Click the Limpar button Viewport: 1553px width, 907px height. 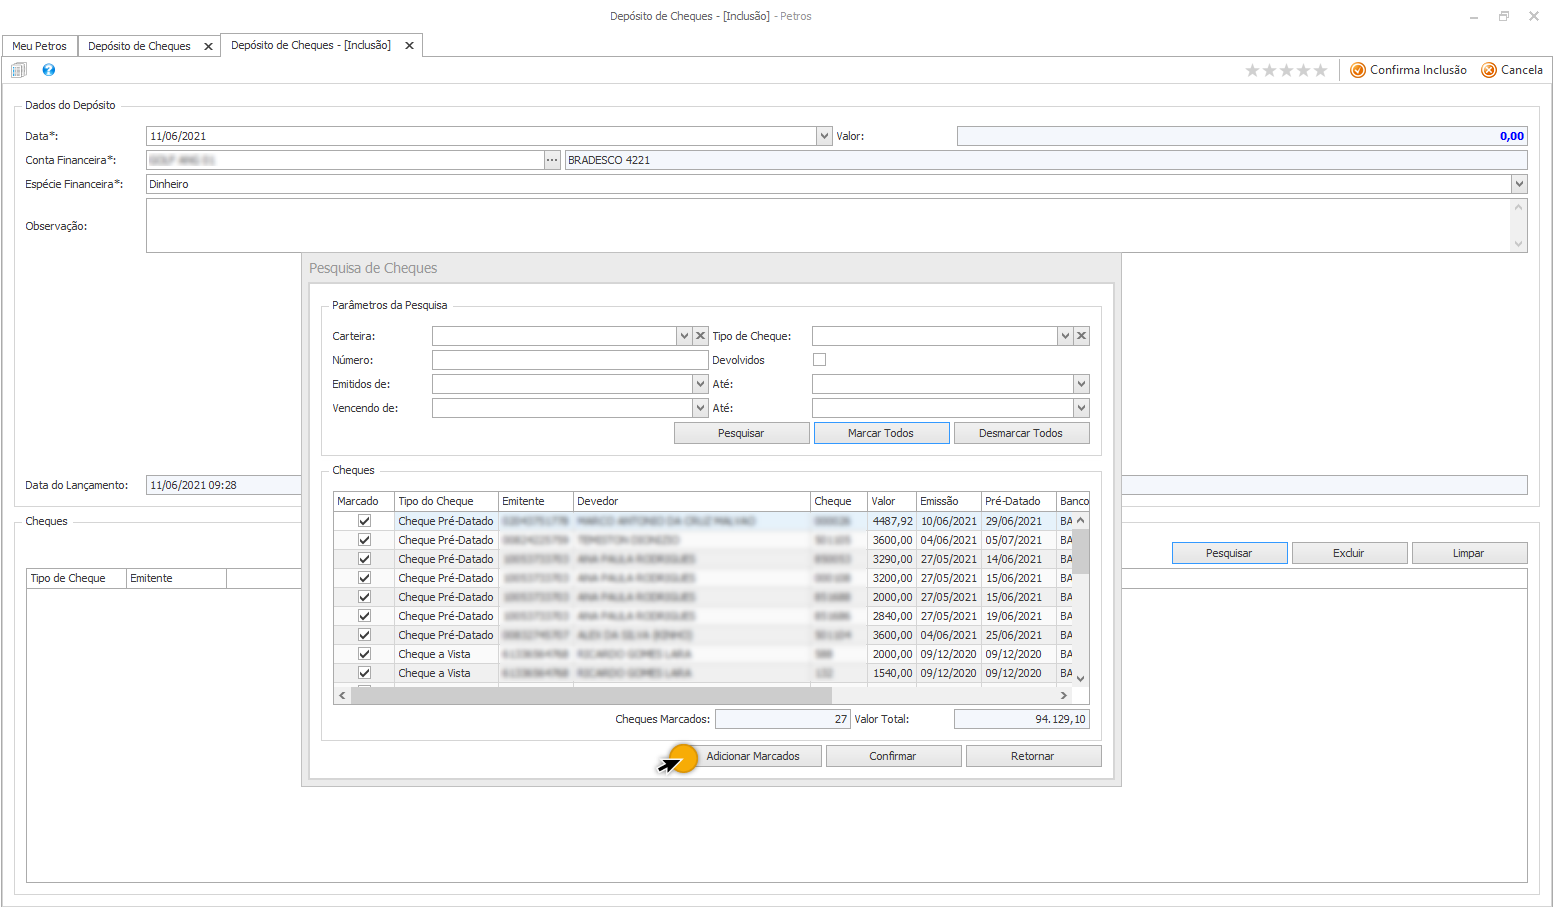click(1469, 553)
